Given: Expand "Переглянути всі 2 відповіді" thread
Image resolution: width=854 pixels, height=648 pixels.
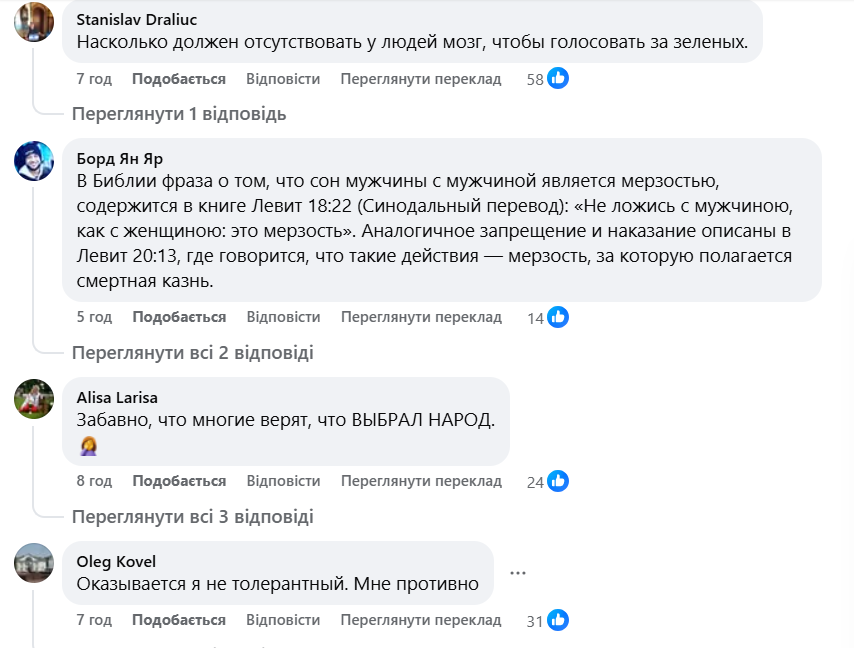Looking at the screenshot, I should (192, 352).
